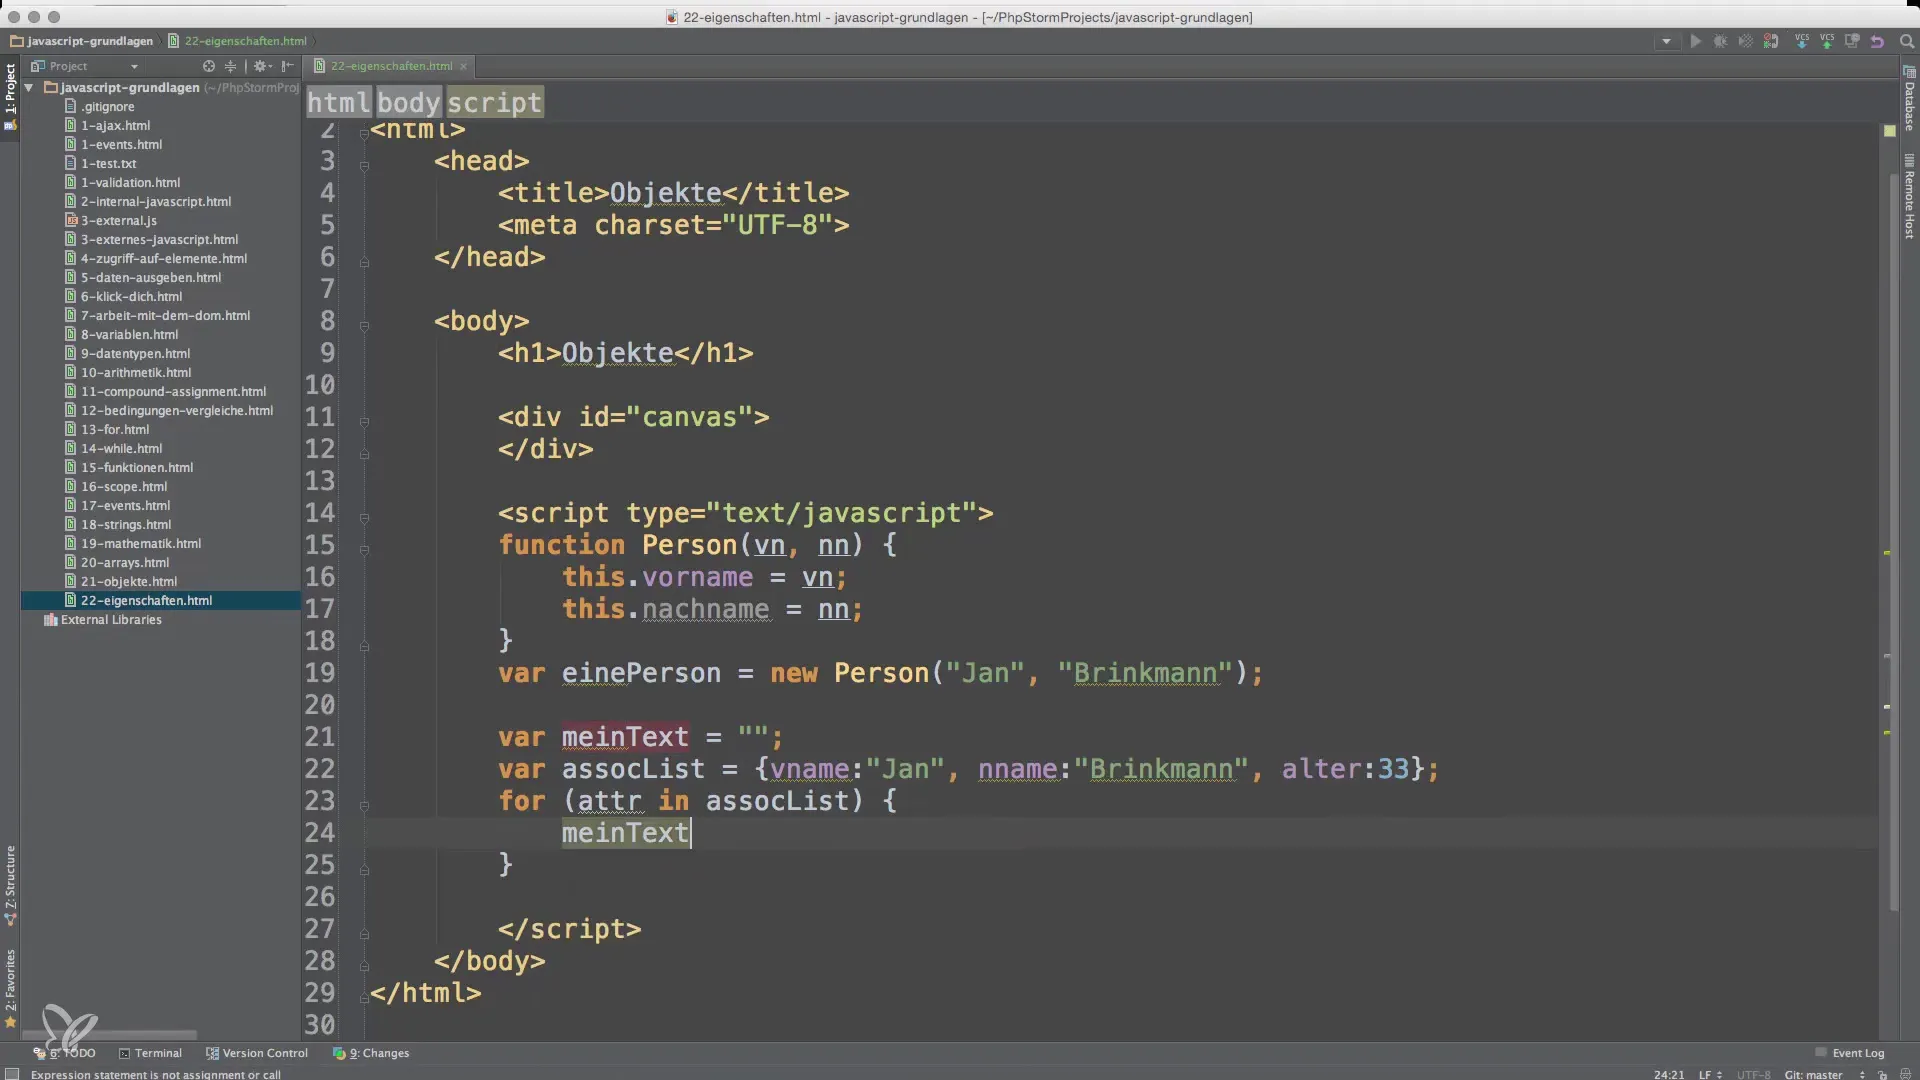Image resolution: width=1920 pixels, height=1080 pixels.
Task: Place cursor after meinText on line 24
Action: pyautogui.click(x=691, y=833)
